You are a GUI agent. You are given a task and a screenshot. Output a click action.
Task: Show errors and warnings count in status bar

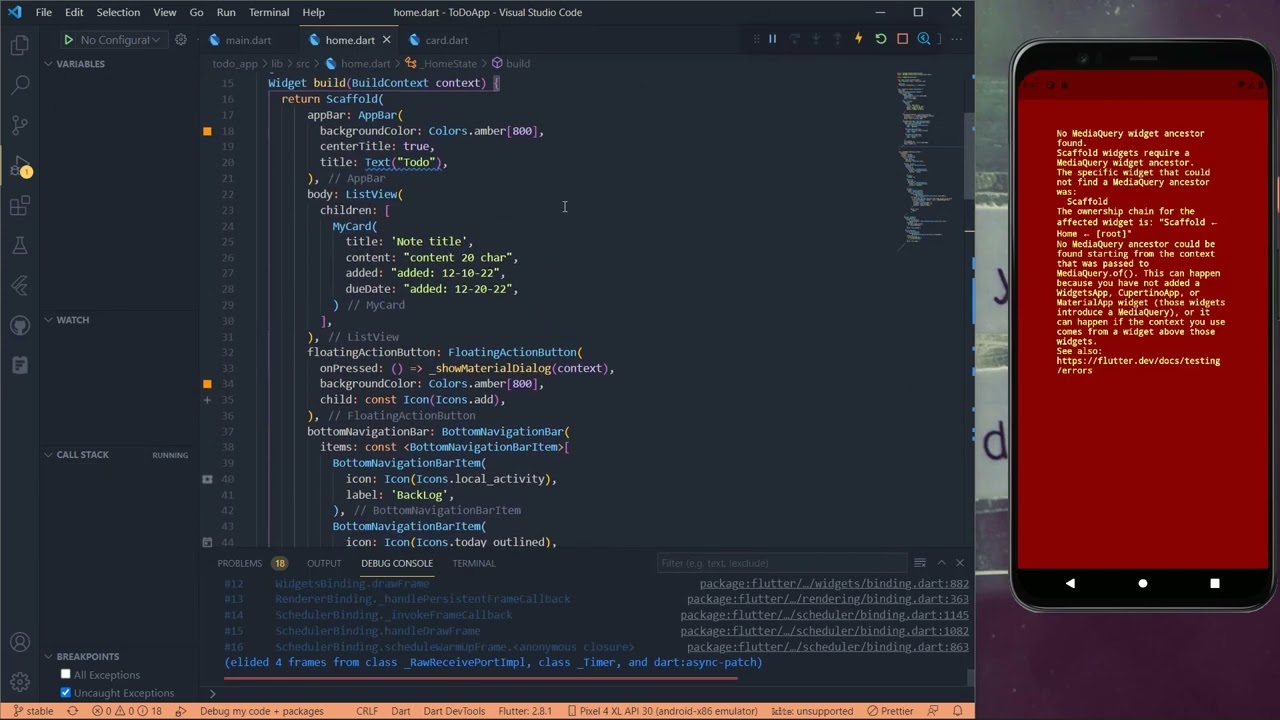click(x=127, y=711)
